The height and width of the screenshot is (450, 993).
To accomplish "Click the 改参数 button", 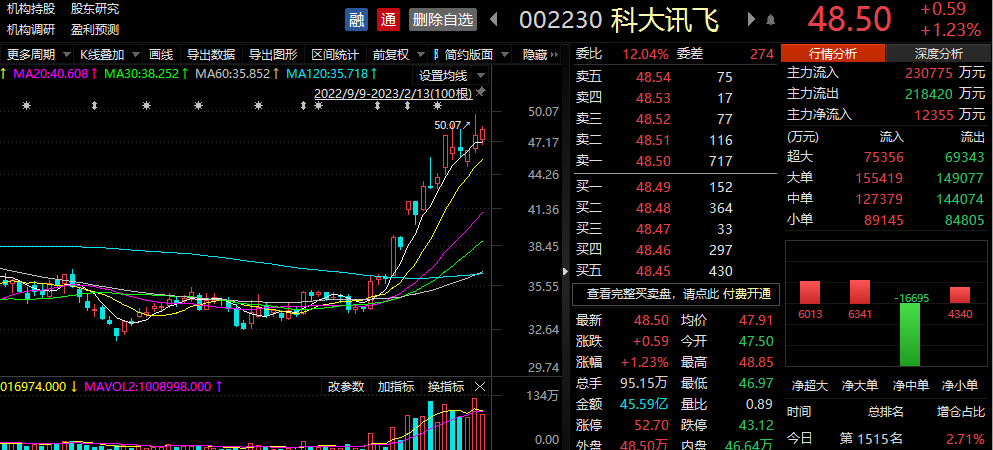I will [346, 387].
